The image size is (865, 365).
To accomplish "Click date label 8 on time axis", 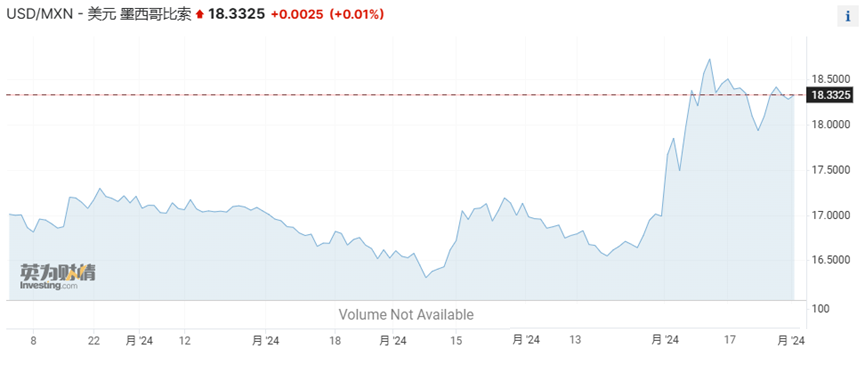I will (33, 341).
